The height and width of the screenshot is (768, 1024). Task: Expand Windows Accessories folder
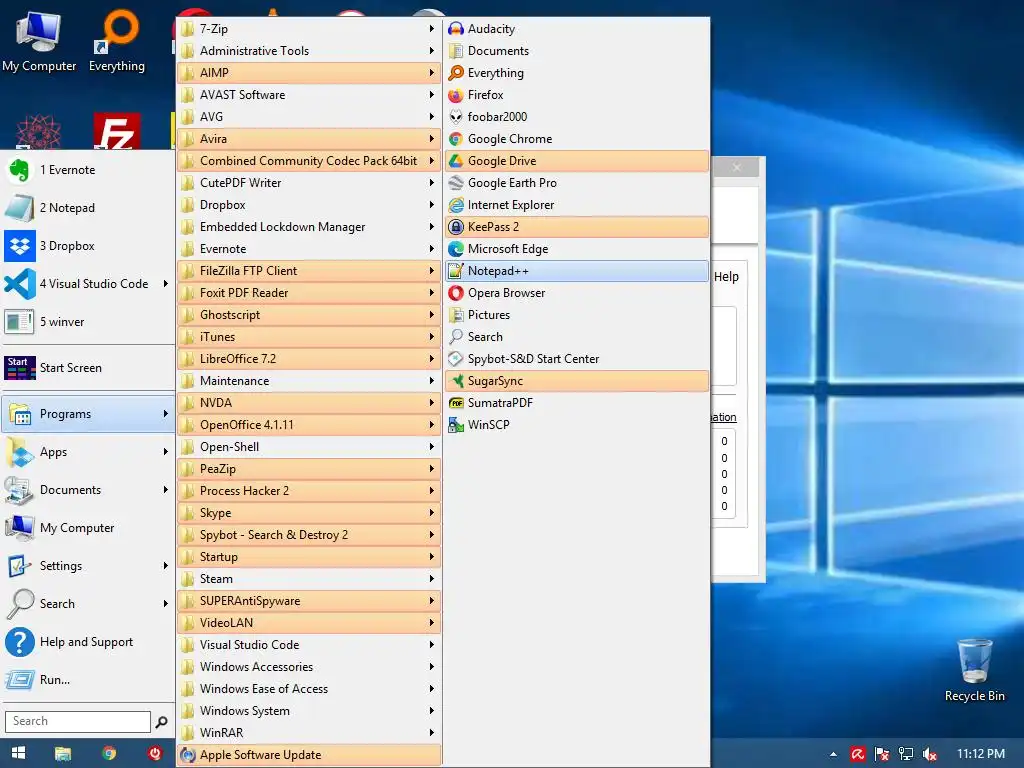tap(309, 667)
